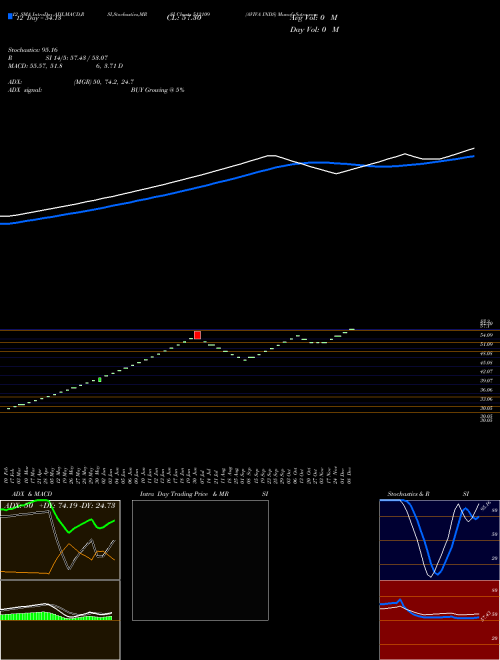
Task: Click the 'Intra Day Trading Price & MR' title
Action: coord(184,494)
